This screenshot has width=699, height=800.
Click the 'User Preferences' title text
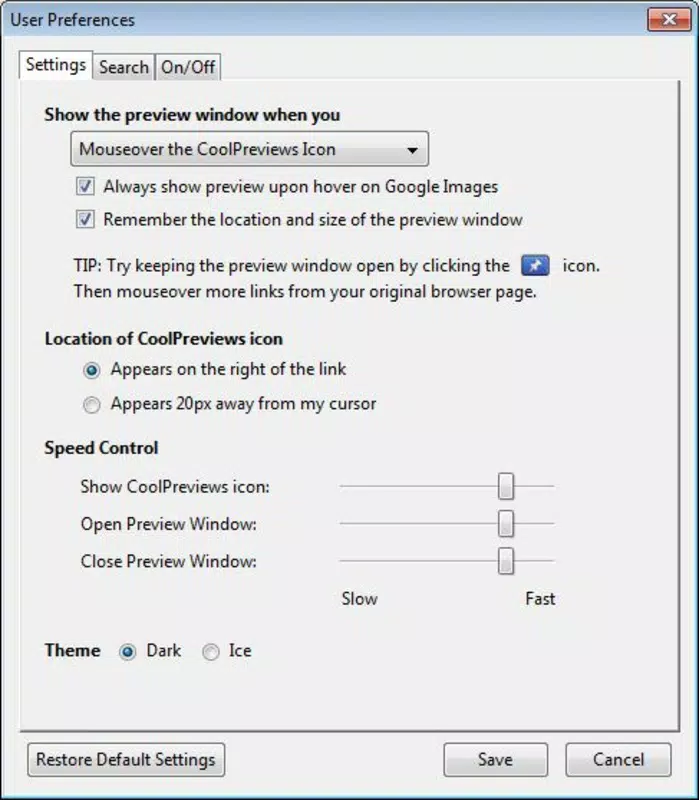(x=72, y=20)
